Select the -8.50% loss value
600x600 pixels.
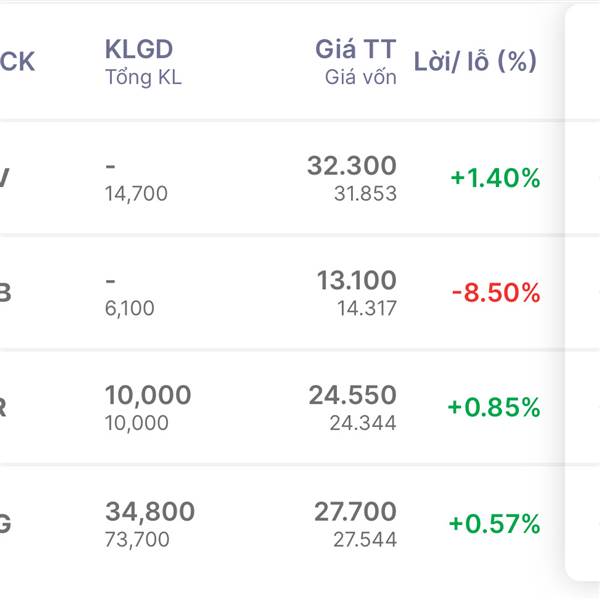tap(495, 293)
